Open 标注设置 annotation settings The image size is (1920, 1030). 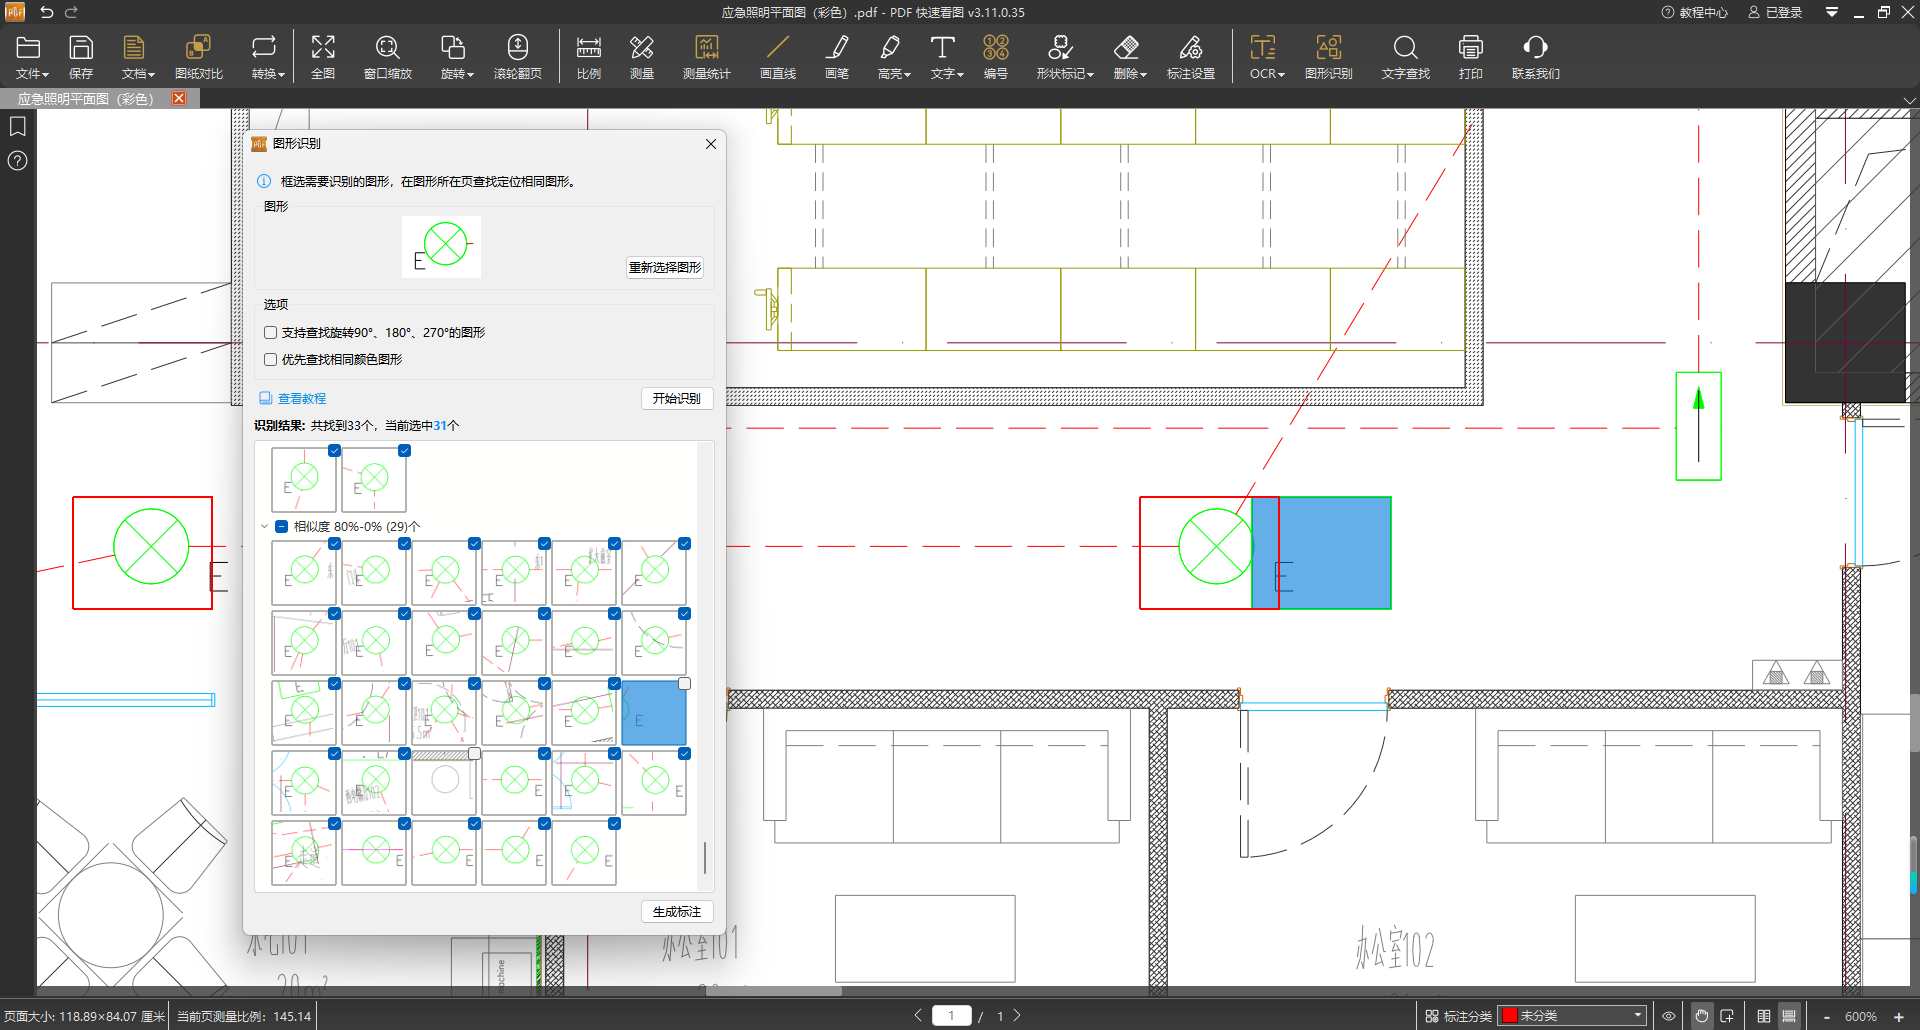tap(1191, 57)
